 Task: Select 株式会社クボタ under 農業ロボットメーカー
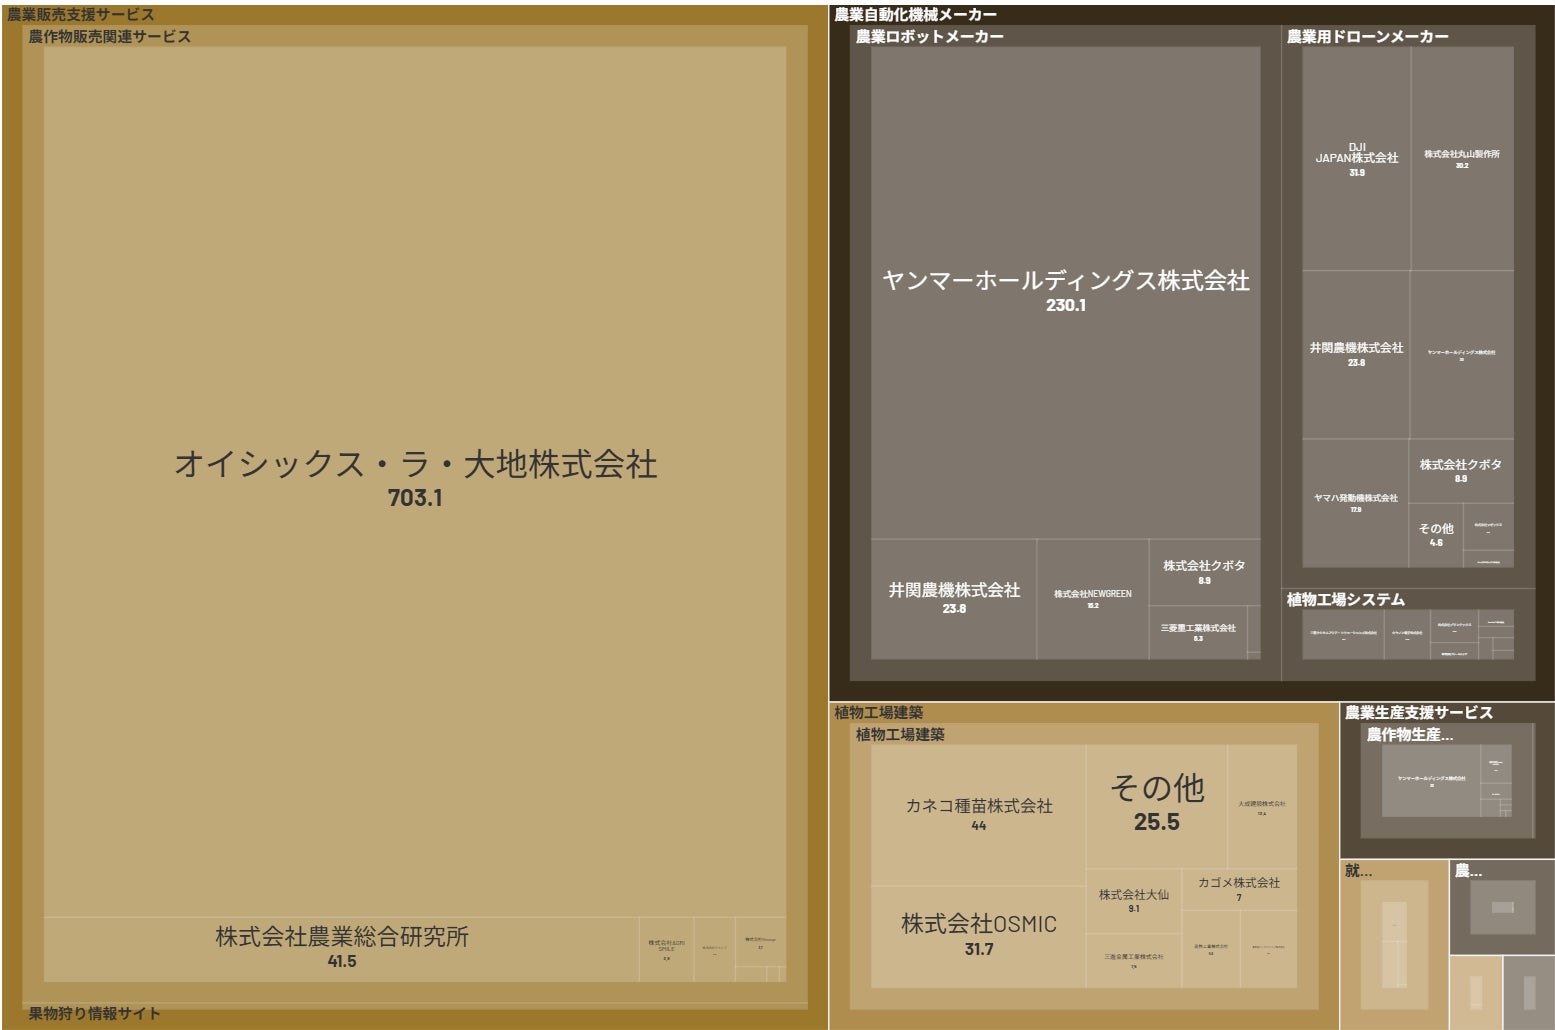point(1204,572)
